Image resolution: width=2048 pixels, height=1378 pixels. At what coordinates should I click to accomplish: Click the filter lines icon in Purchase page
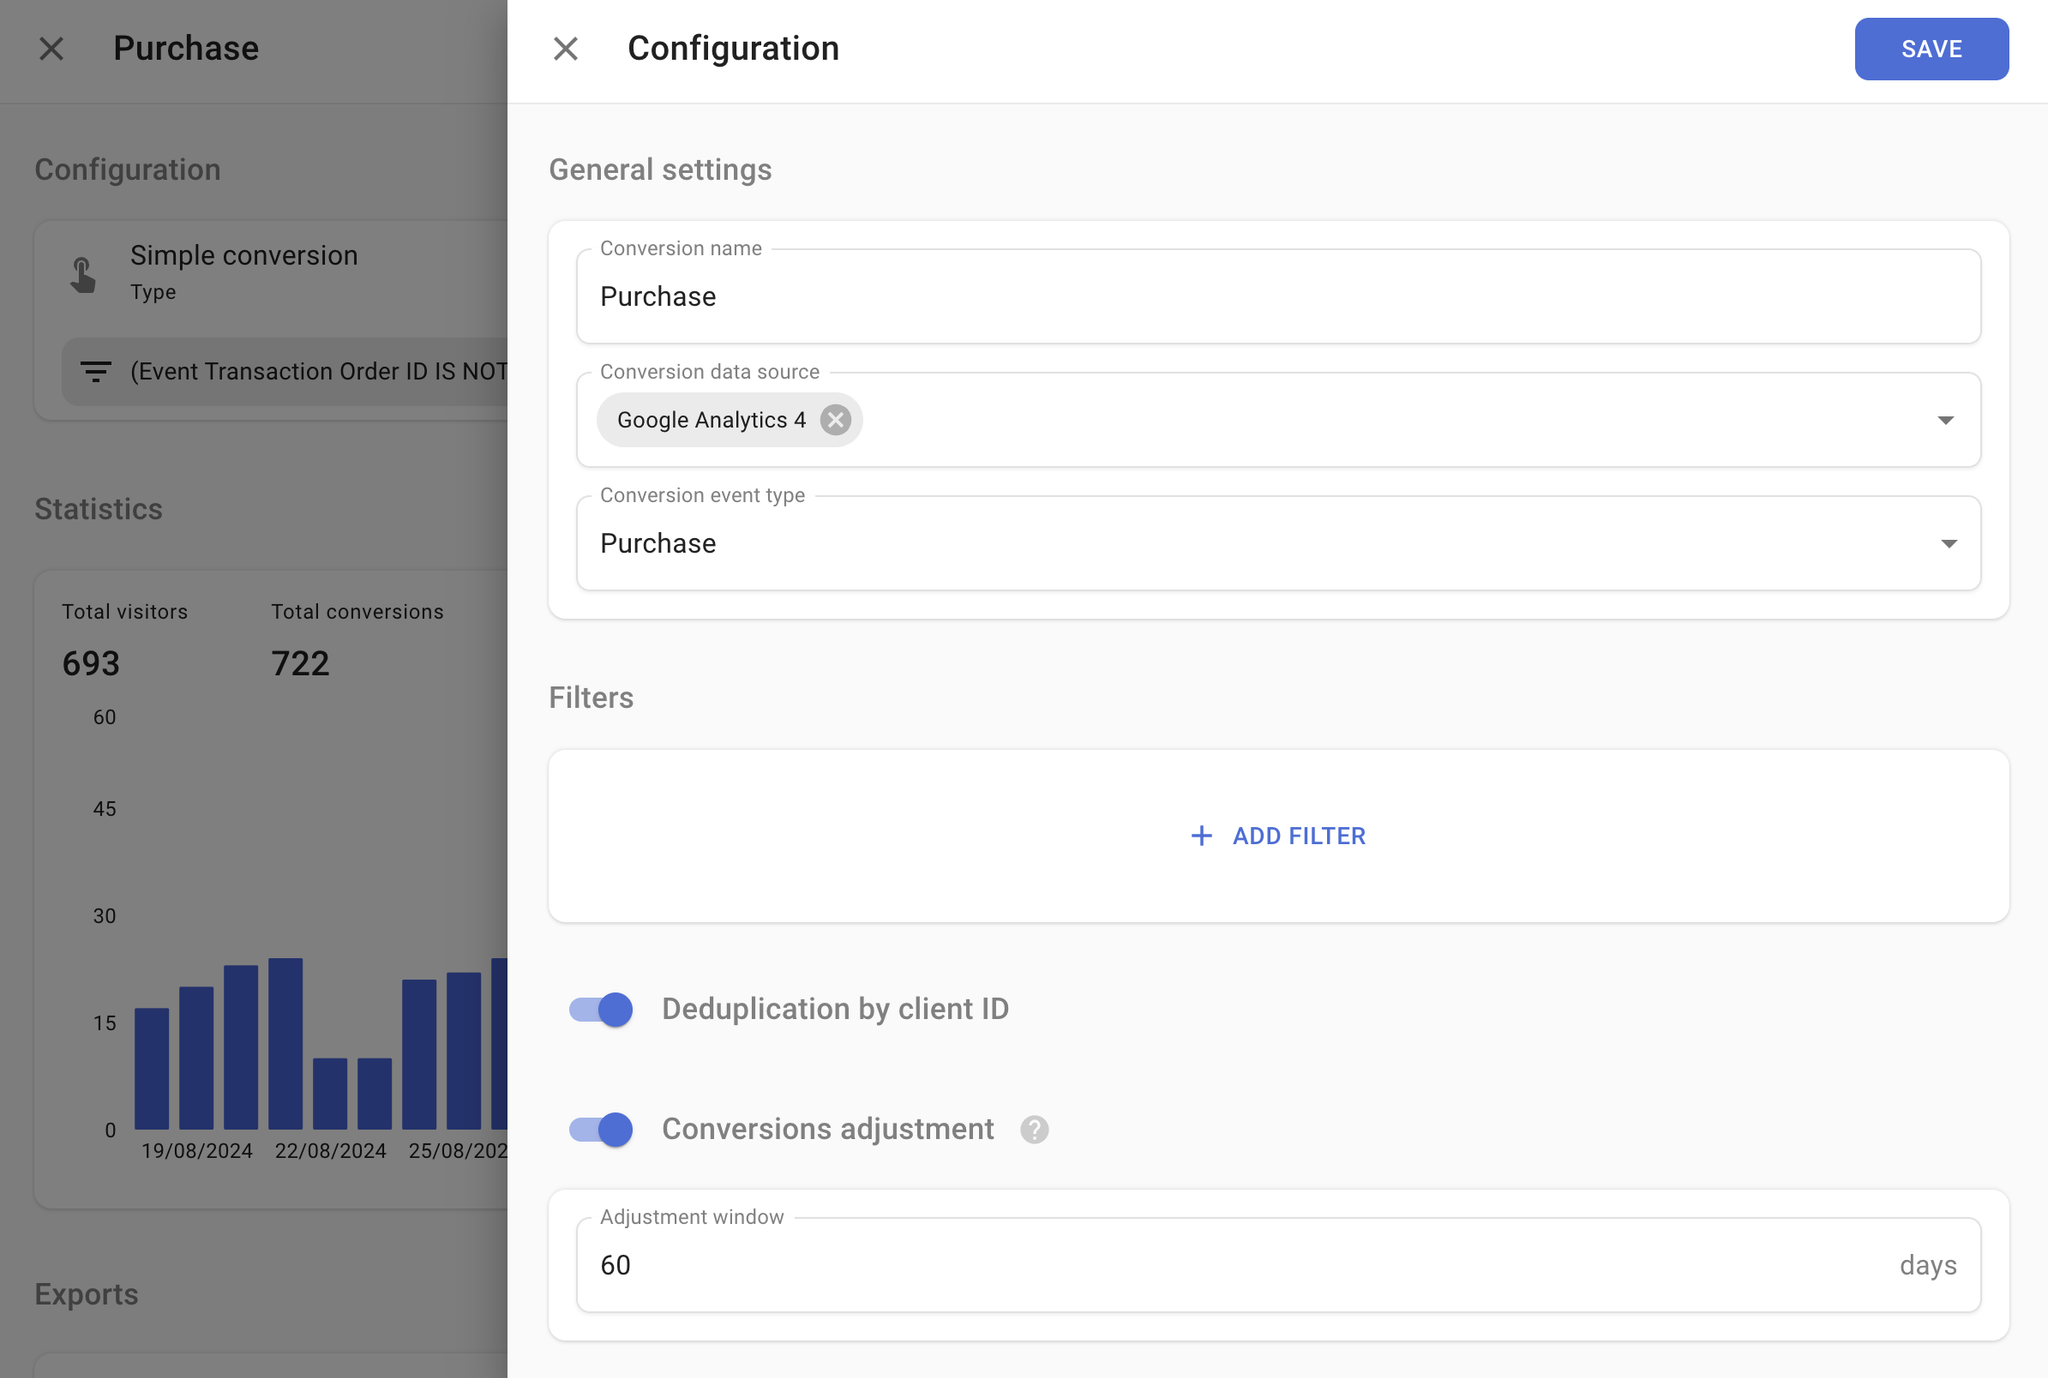(95, 372)
